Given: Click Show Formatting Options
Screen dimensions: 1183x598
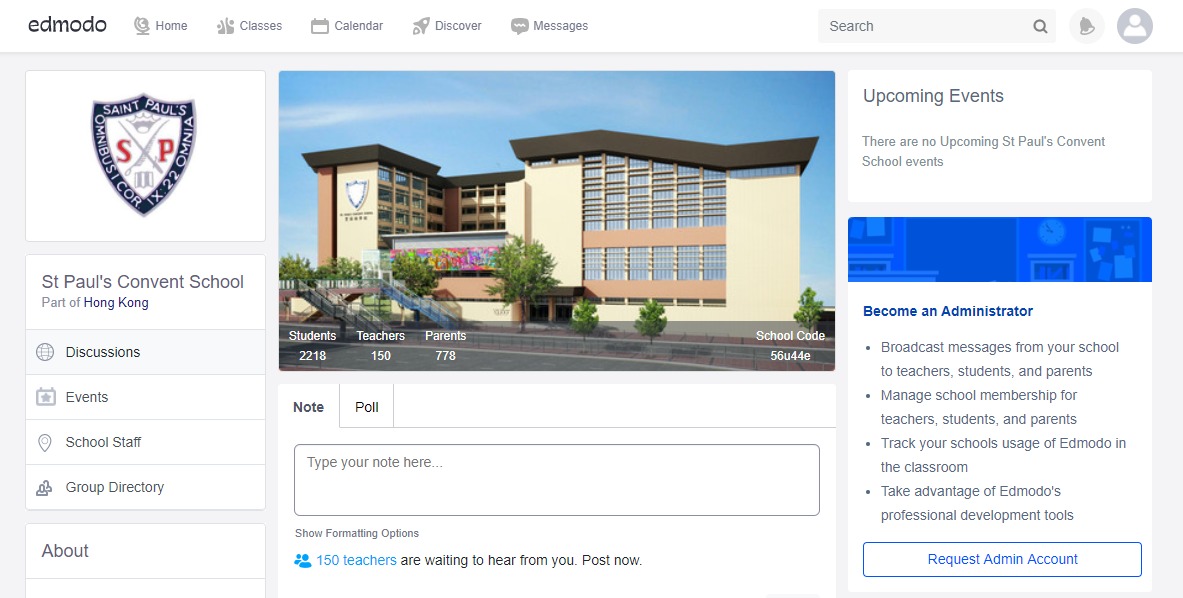Looking at the screenshot, I should pyautogui.click(x=357, y=533).
